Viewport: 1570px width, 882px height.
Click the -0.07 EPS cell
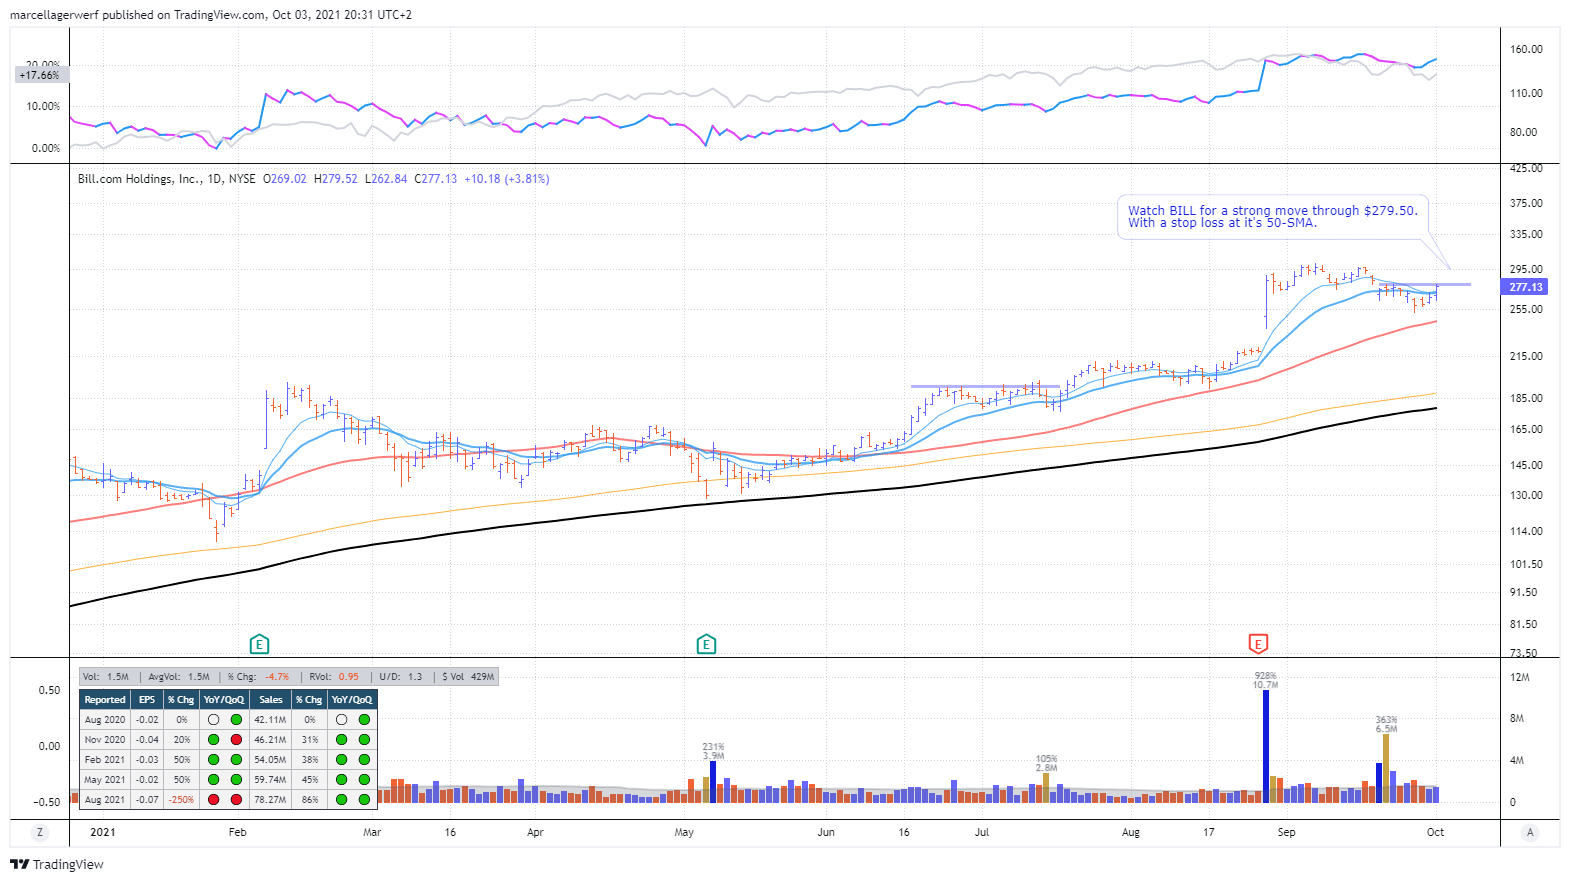pos(147,800)
